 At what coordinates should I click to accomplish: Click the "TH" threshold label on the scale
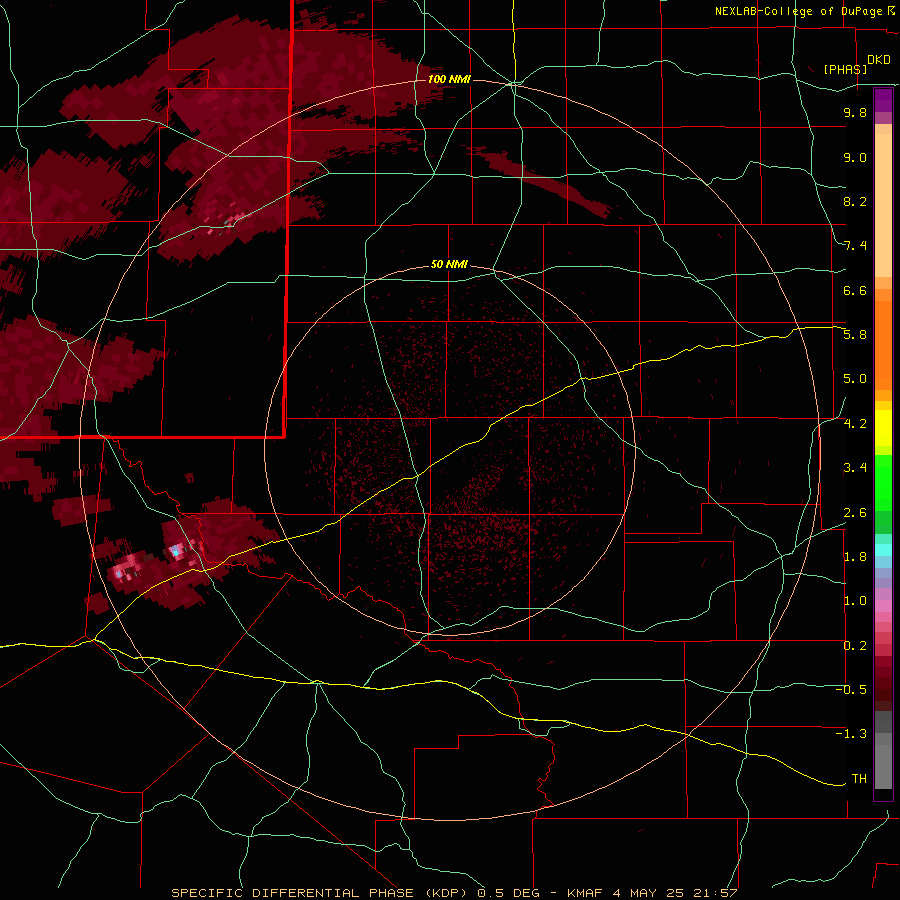tap(859, 779)
